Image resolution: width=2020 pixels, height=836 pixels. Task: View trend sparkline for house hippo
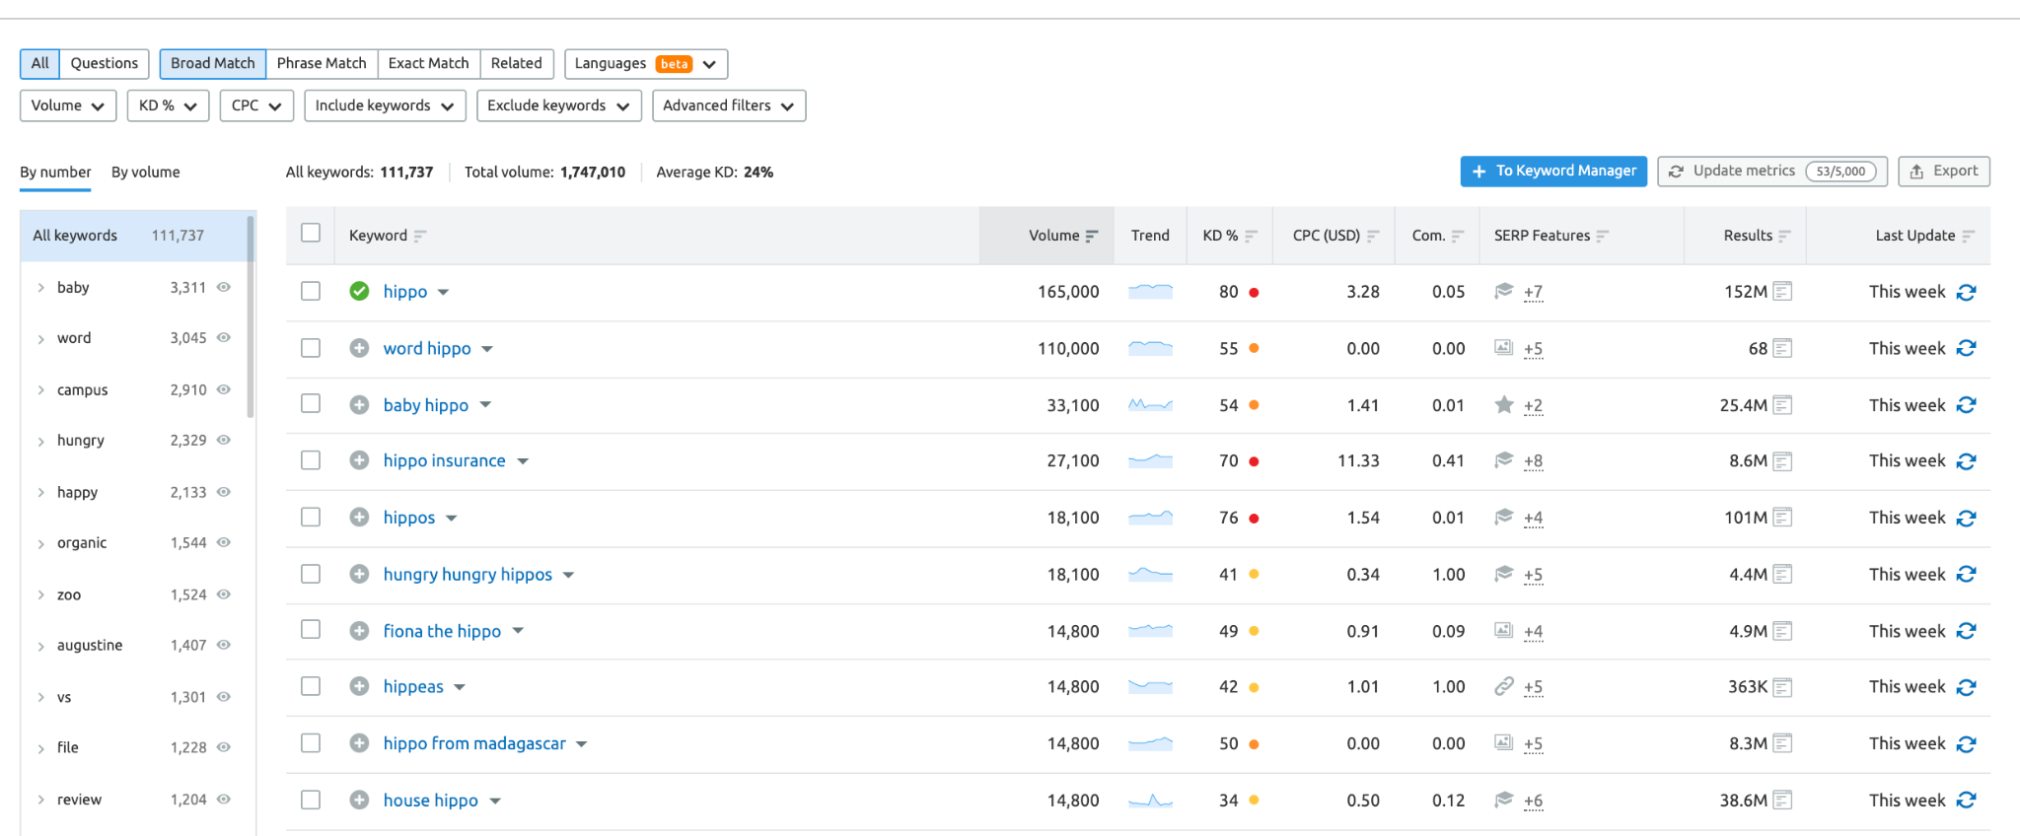tap(1150, 800)
